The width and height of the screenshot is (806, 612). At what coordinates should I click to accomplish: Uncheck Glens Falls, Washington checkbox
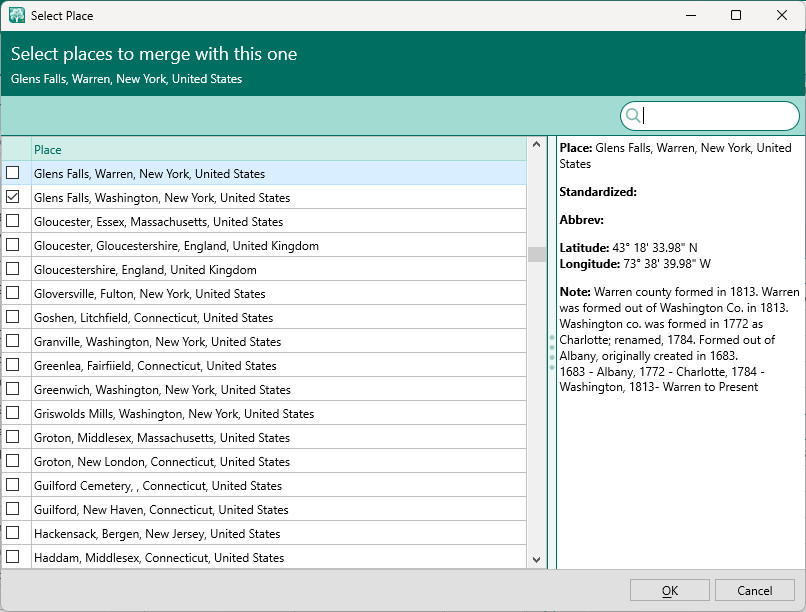point(13,197)
